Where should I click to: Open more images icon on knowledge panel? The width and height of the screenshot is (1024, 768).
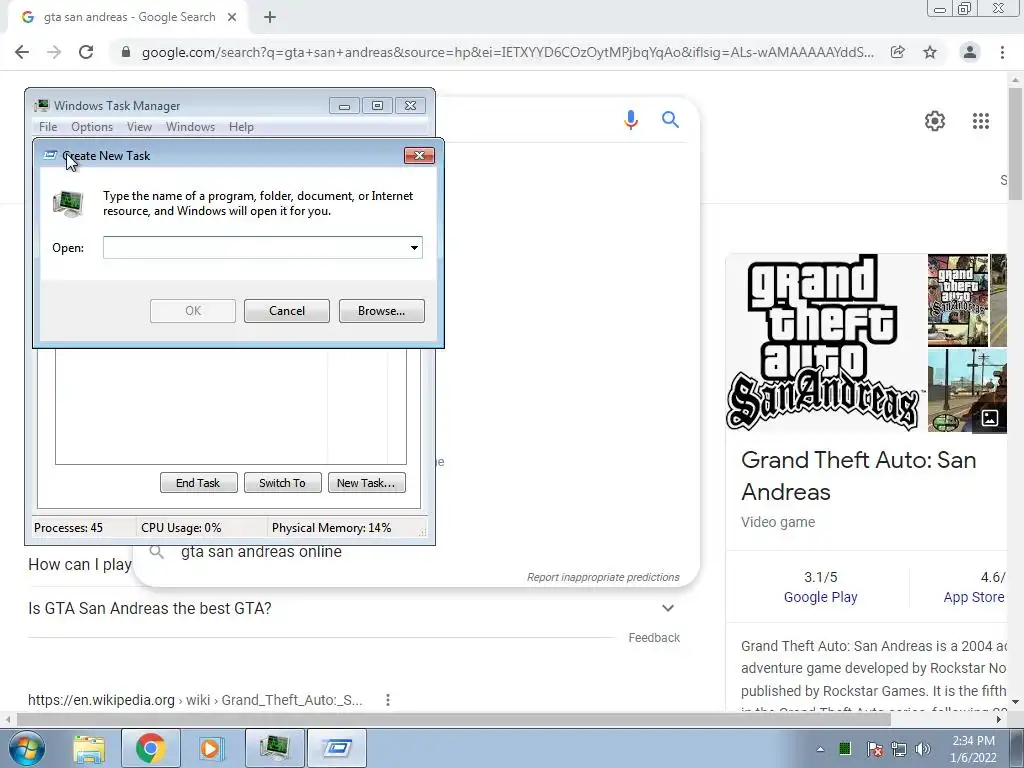pos(989,418)
